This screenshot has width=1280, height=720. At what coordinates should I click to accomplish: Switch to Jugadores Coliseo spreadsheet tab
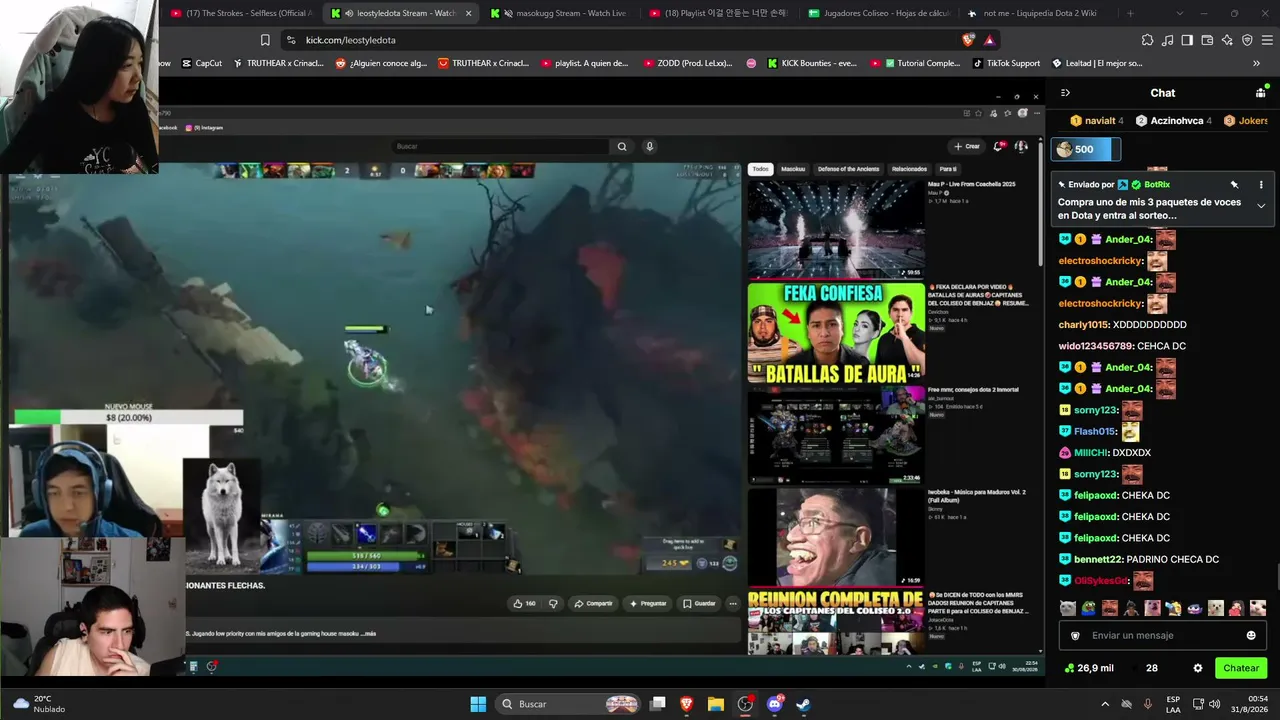pos(878,13)
